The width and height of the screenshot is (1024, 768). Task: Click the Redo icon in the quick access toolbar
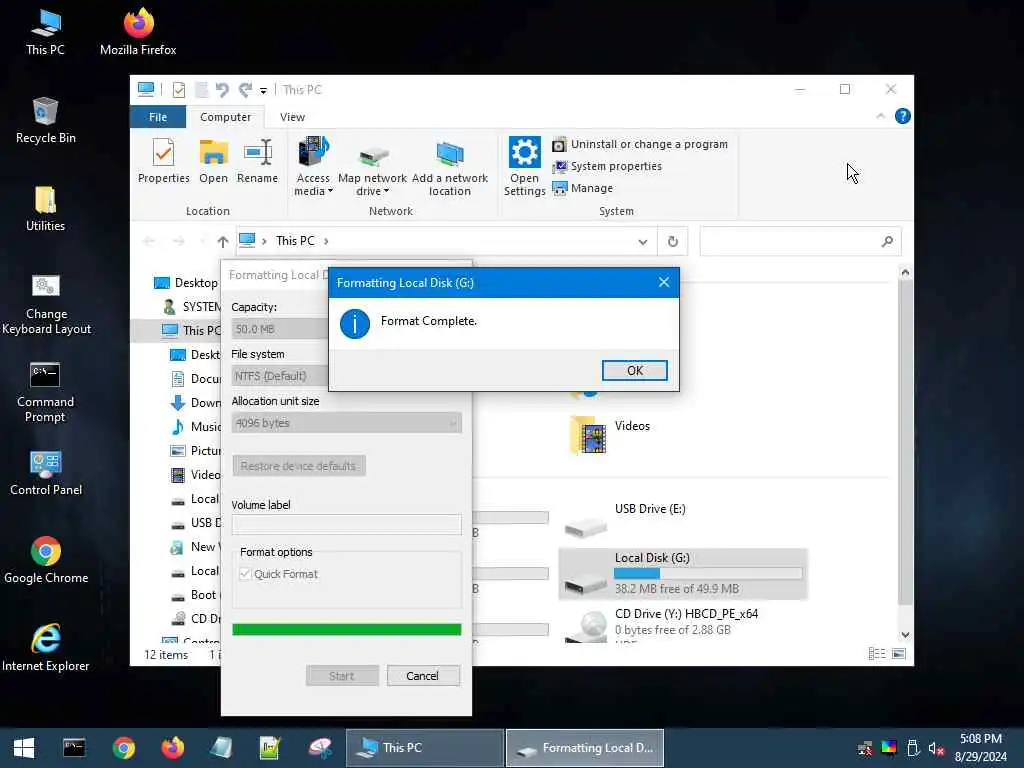click(245, 89)
